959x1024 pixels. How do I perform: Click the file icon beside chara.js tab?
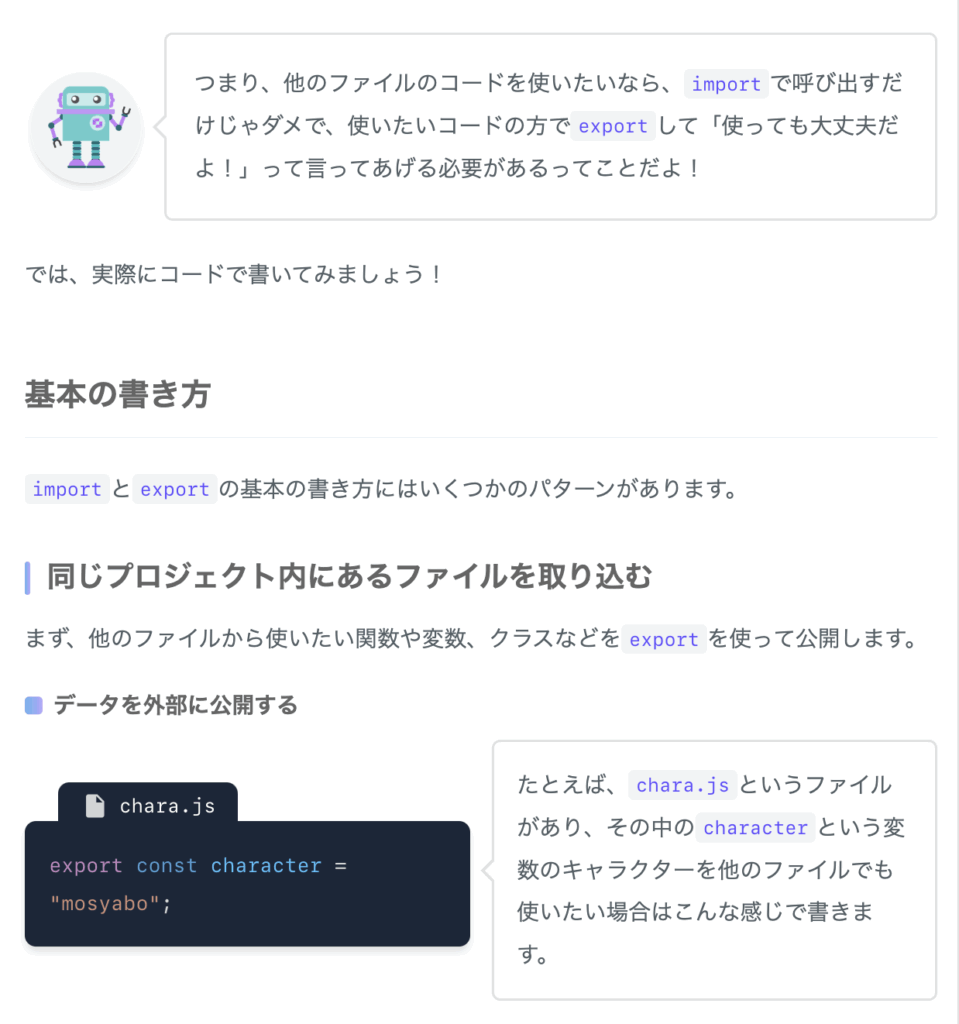(x=95, y=806)
